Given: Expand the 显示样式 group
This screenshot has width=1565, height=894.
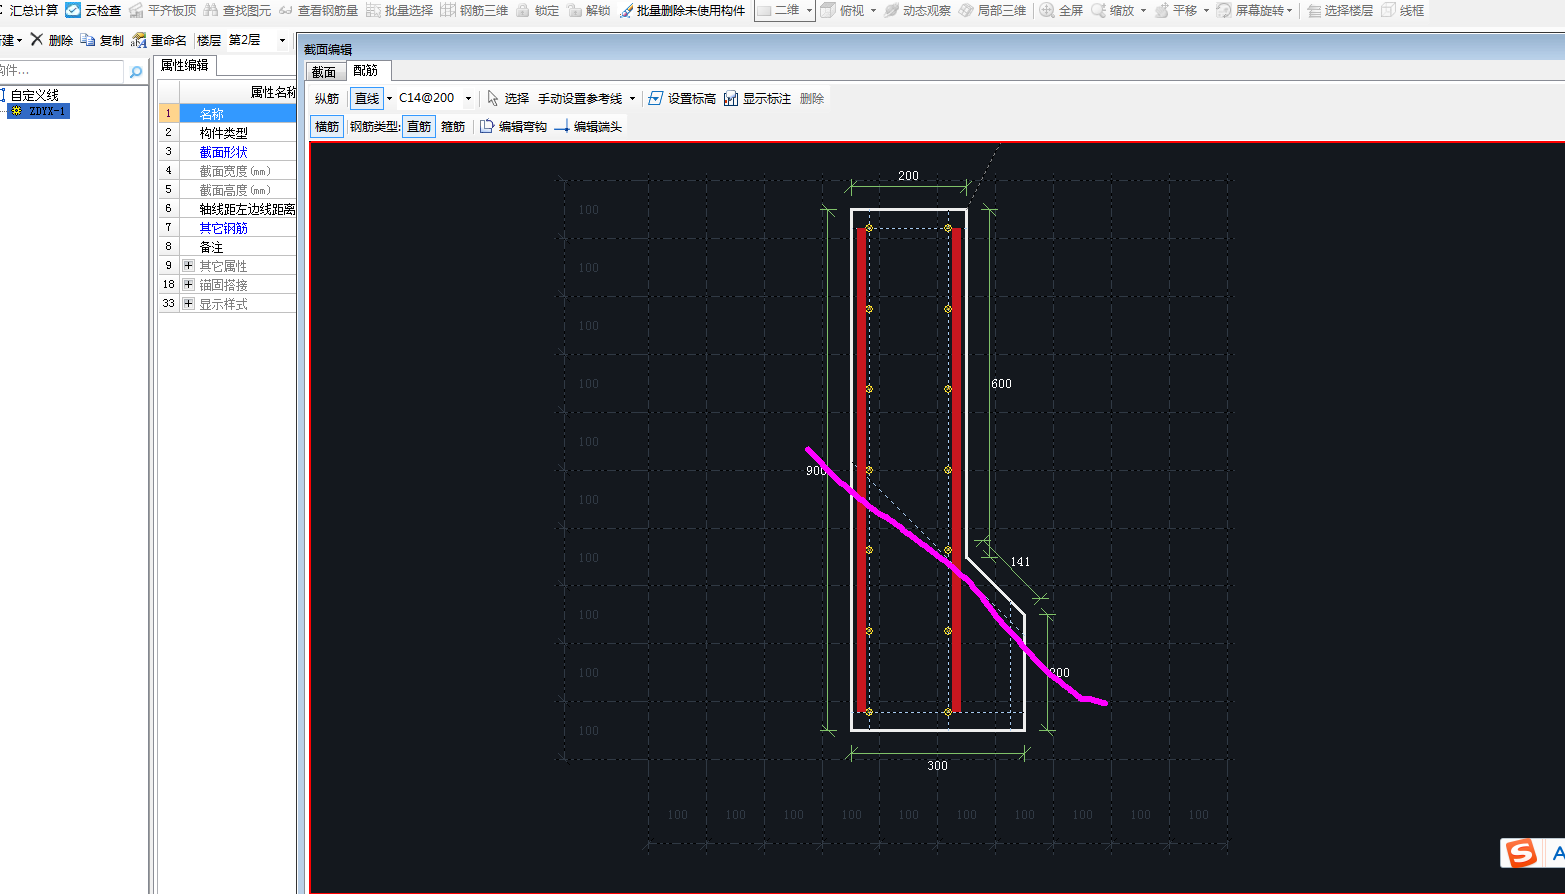Looking at the screenshot, I should [188, 304].
